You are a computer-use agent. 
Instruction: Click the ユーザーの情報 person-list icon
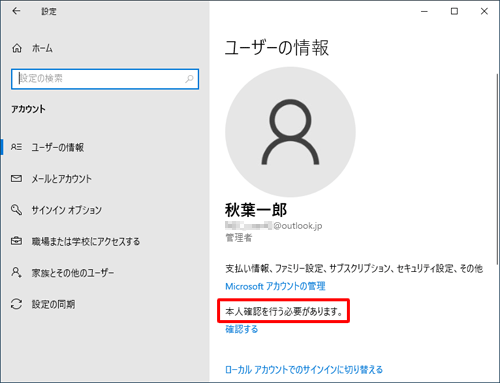pos(16,147)
